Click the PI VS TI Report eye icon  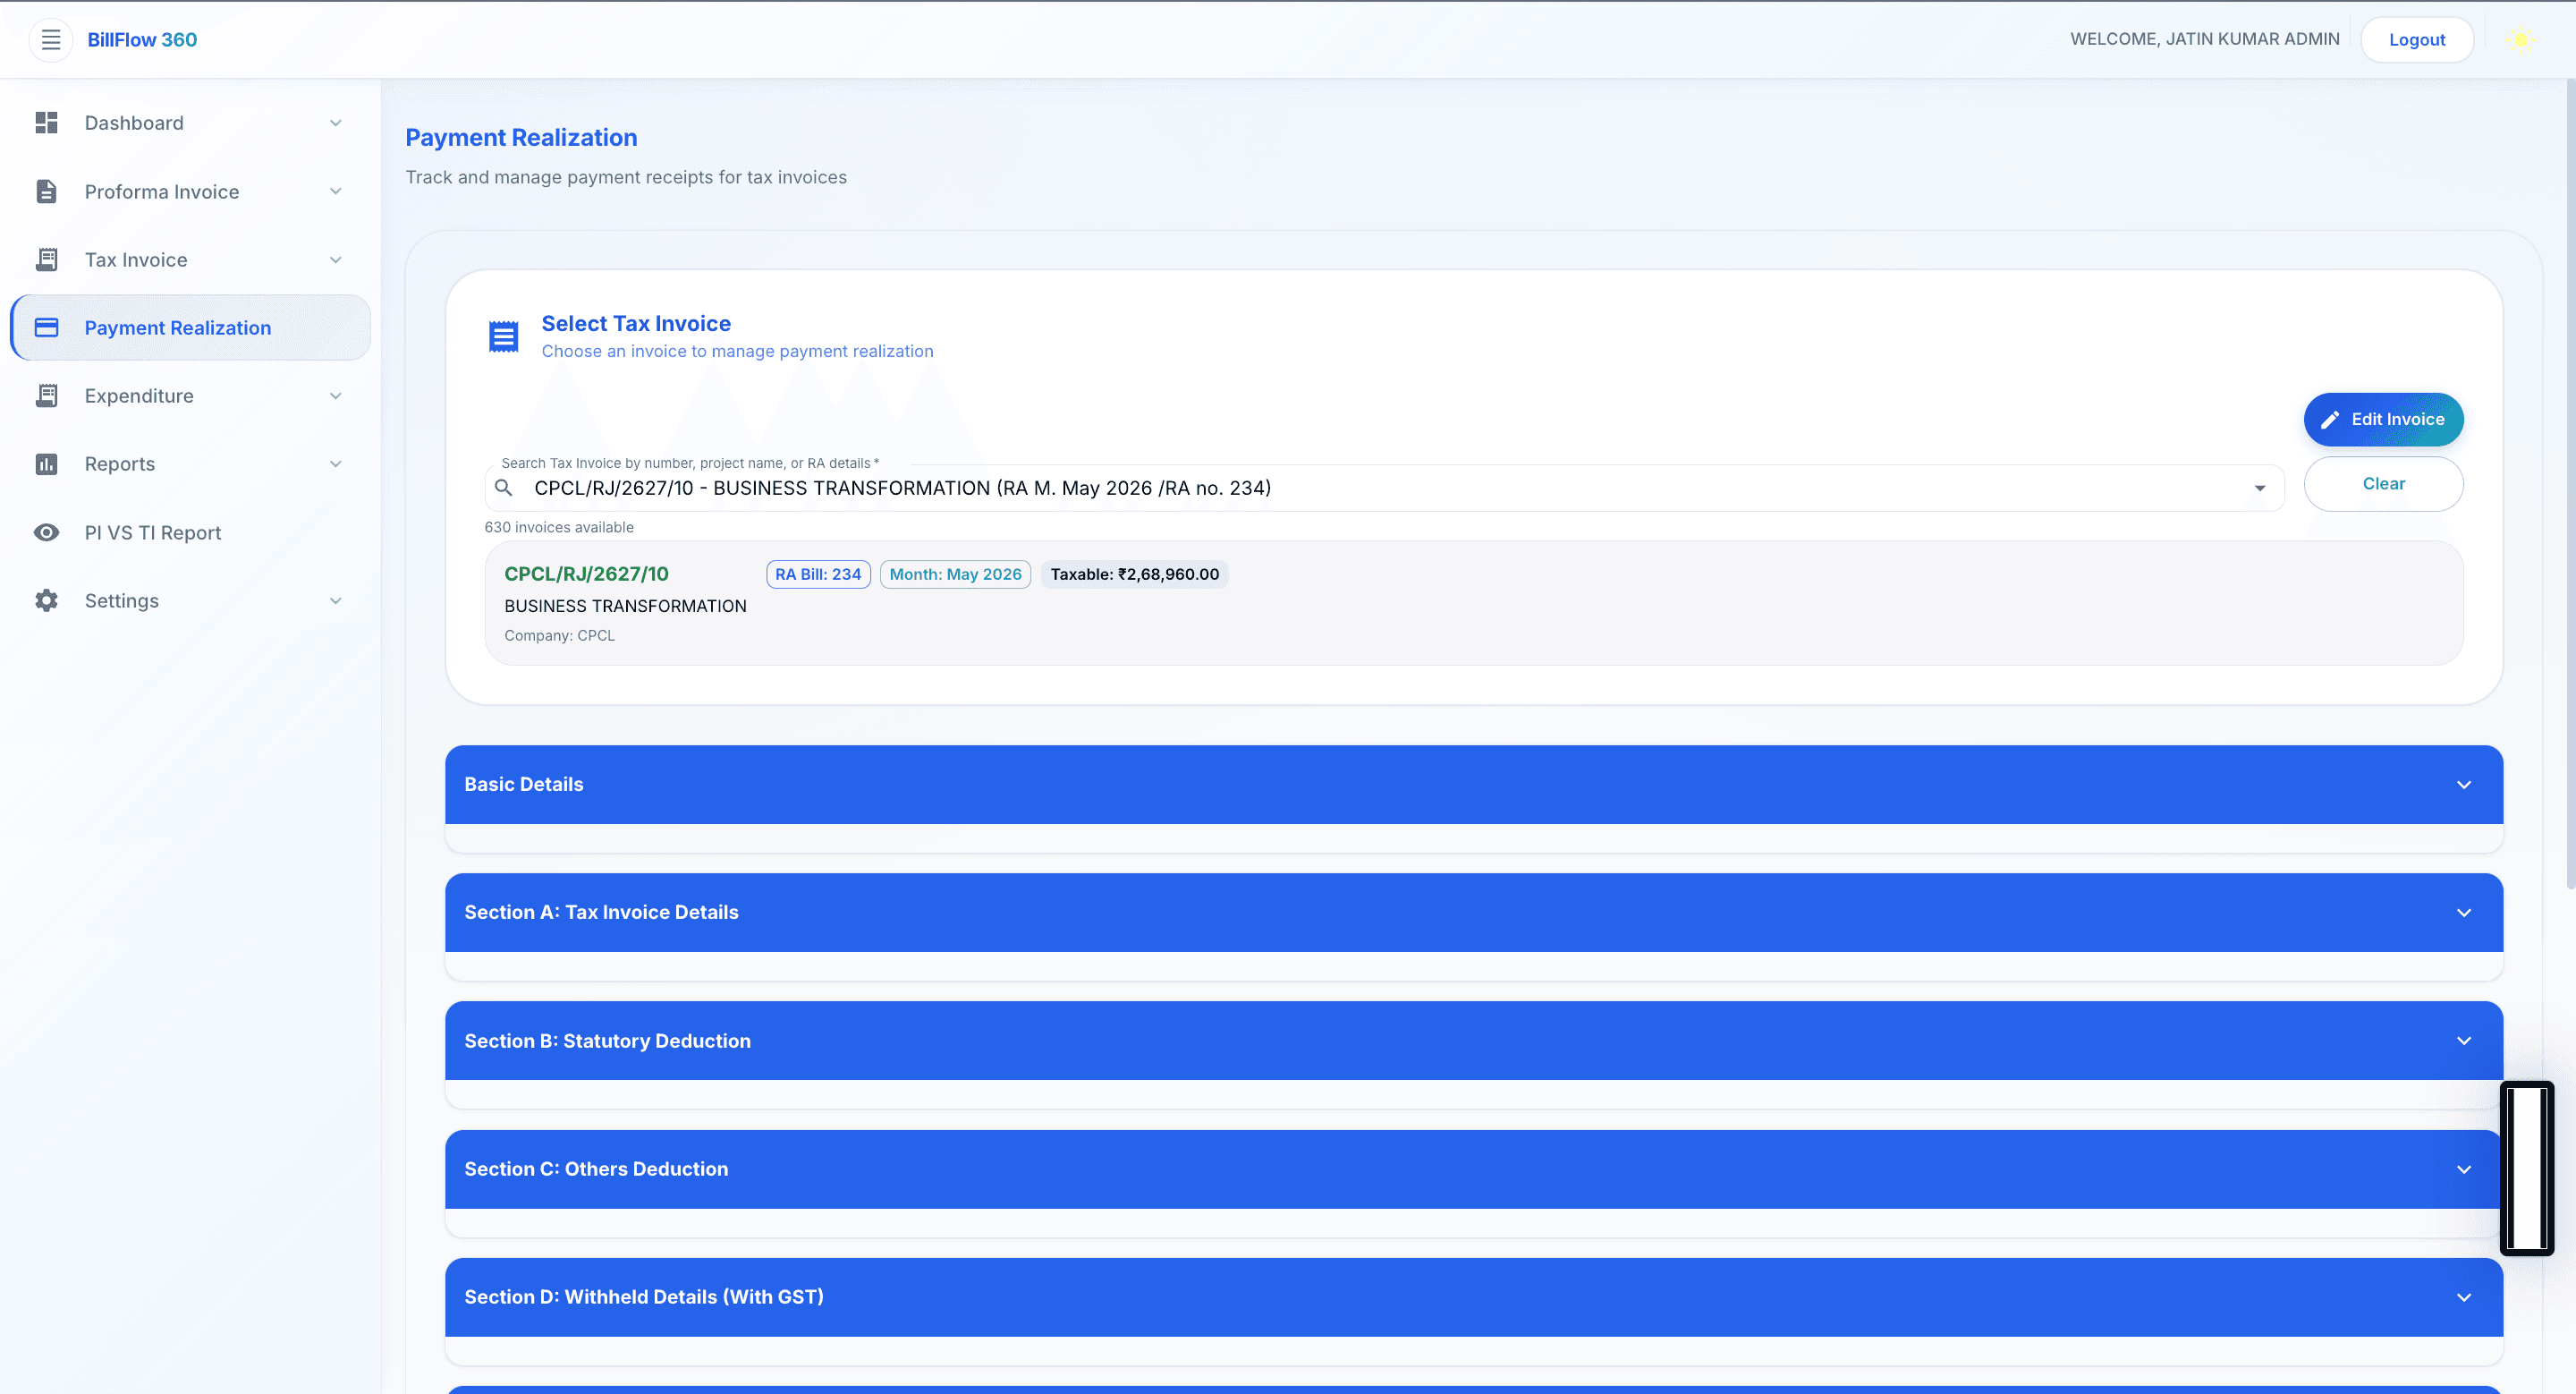(47, 532)
